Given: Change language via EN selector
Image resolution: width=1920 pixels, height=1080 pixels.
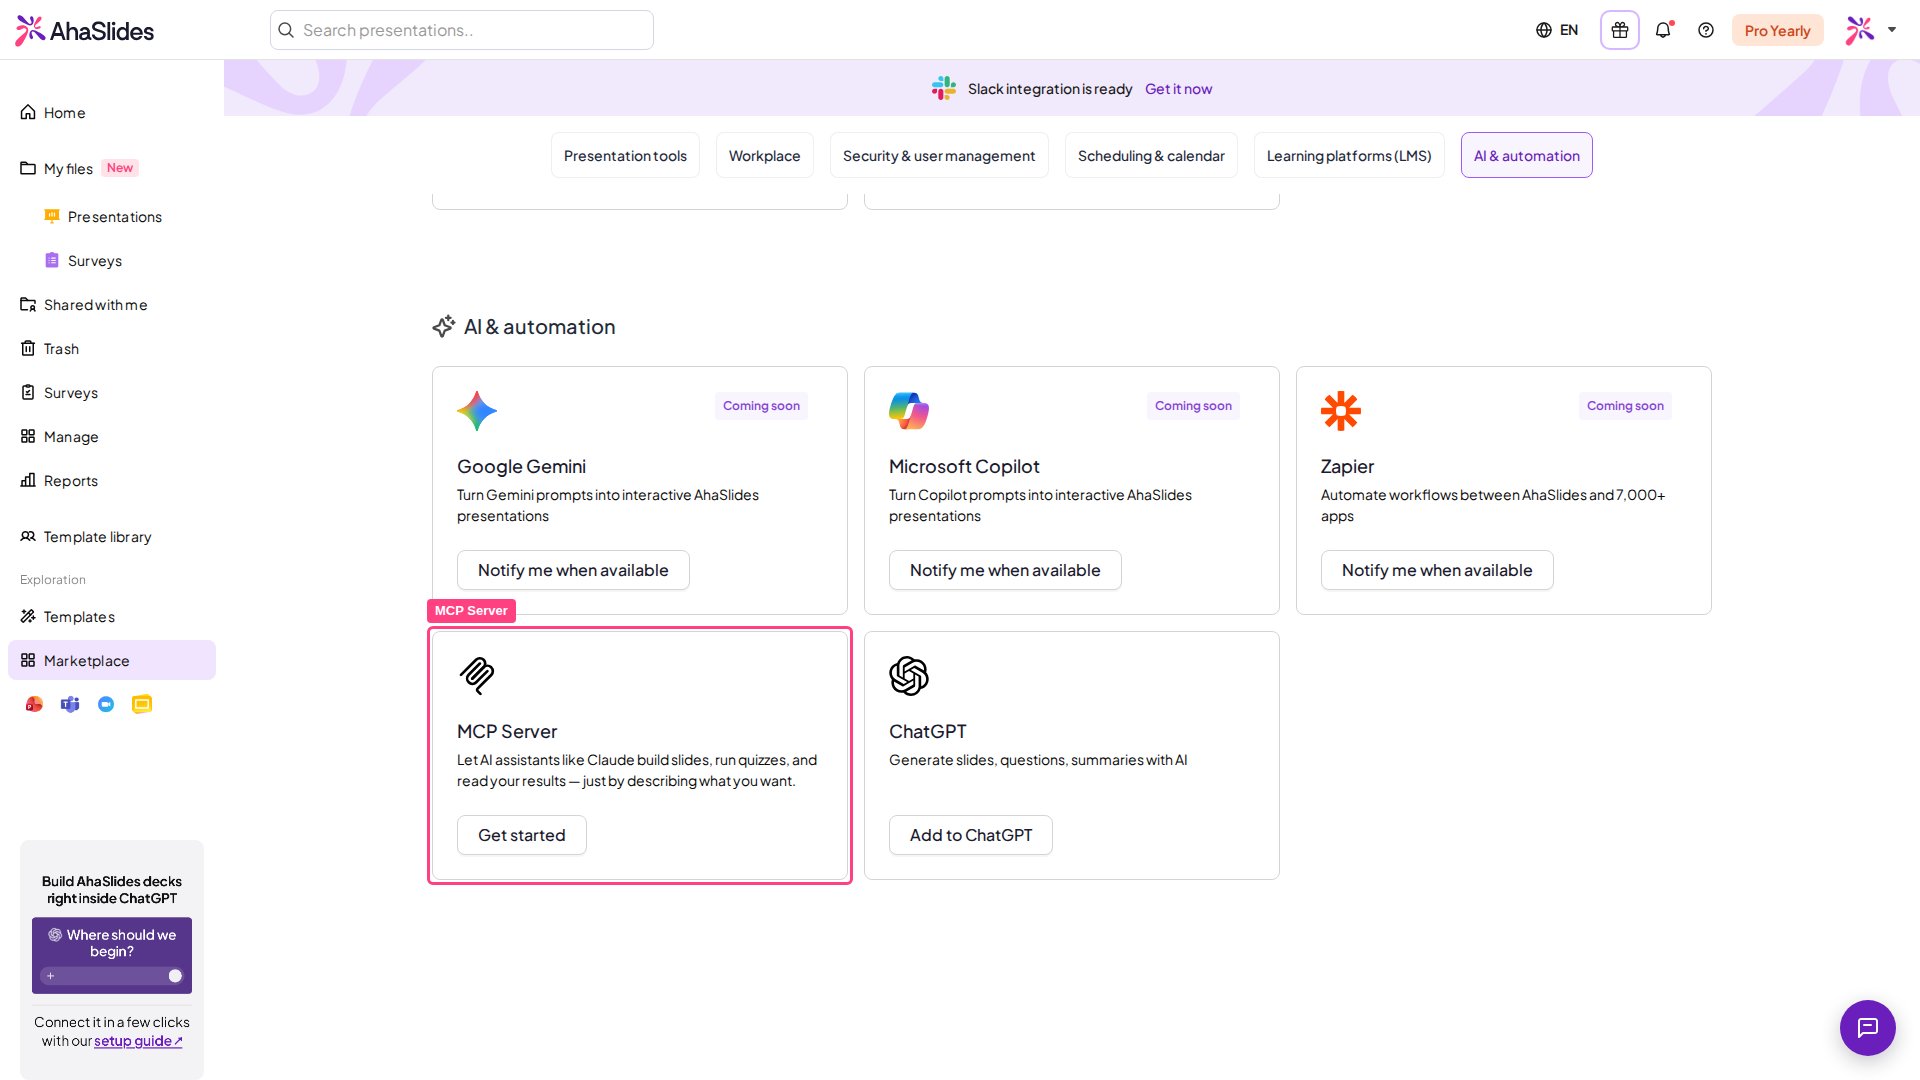Looking at the screenshot, I should (1557, 30).
